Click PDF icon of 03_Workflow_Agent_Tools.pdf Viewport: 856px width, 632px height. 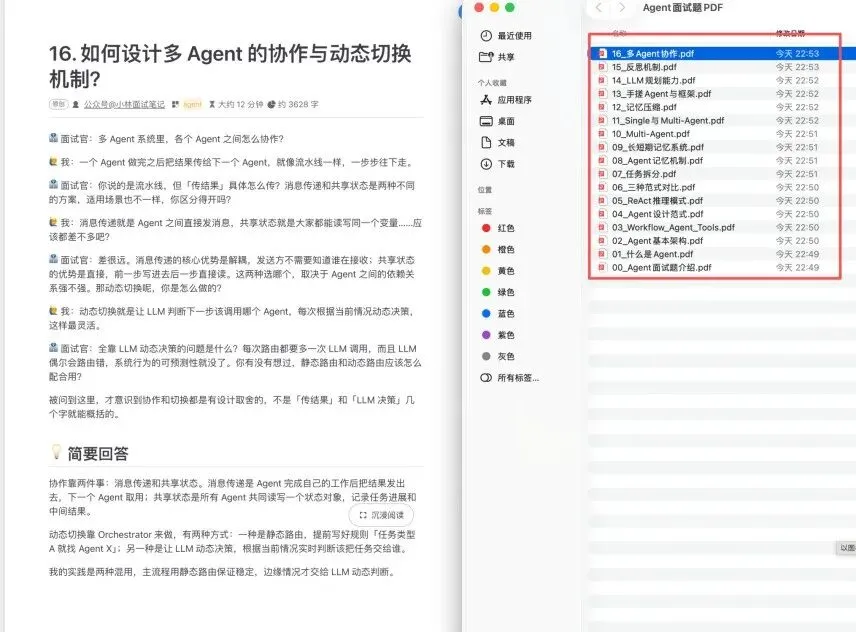(602, 228)
